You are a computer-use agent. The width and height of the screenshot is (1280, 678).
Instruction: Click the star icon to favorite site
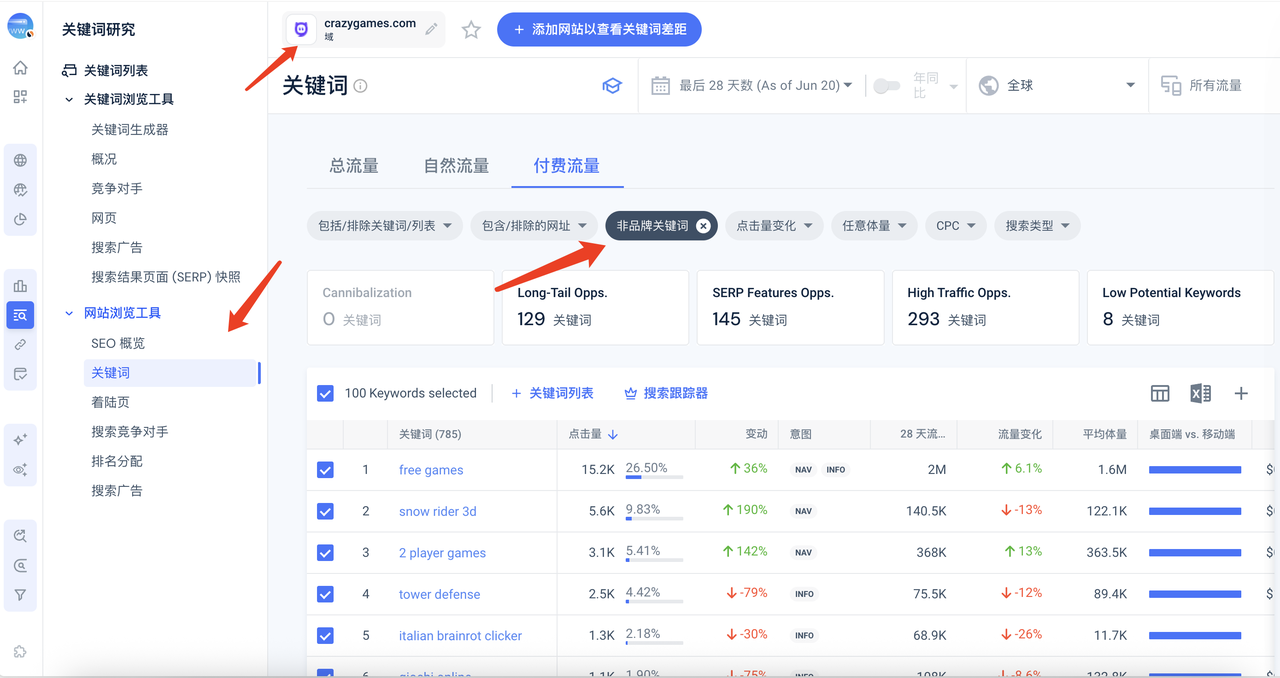tap(471, 30)
